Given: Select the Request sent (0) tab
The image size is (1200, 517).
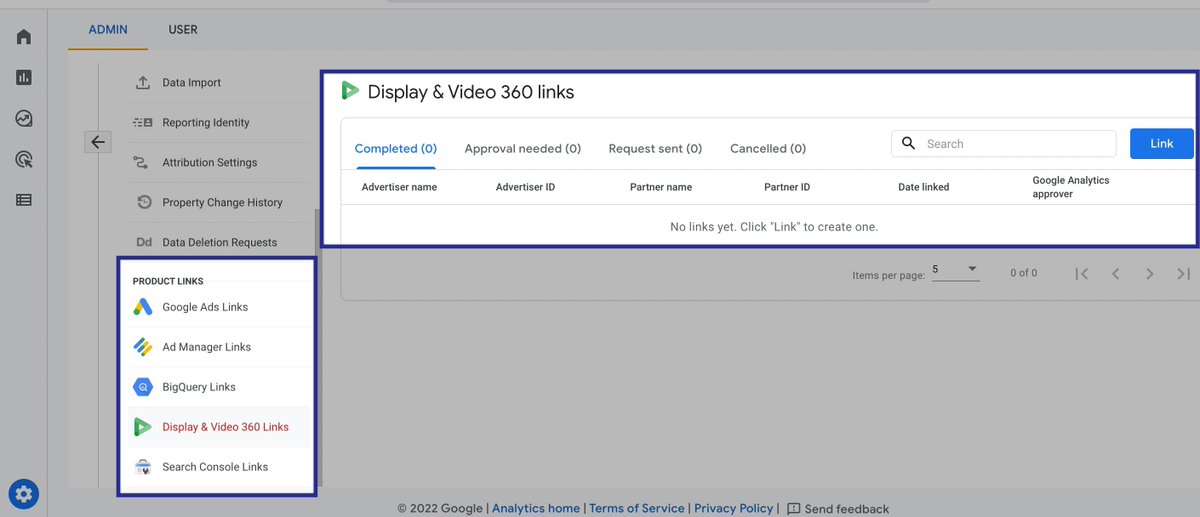Looking at the screenshot, I should click(x=655, y=148).
